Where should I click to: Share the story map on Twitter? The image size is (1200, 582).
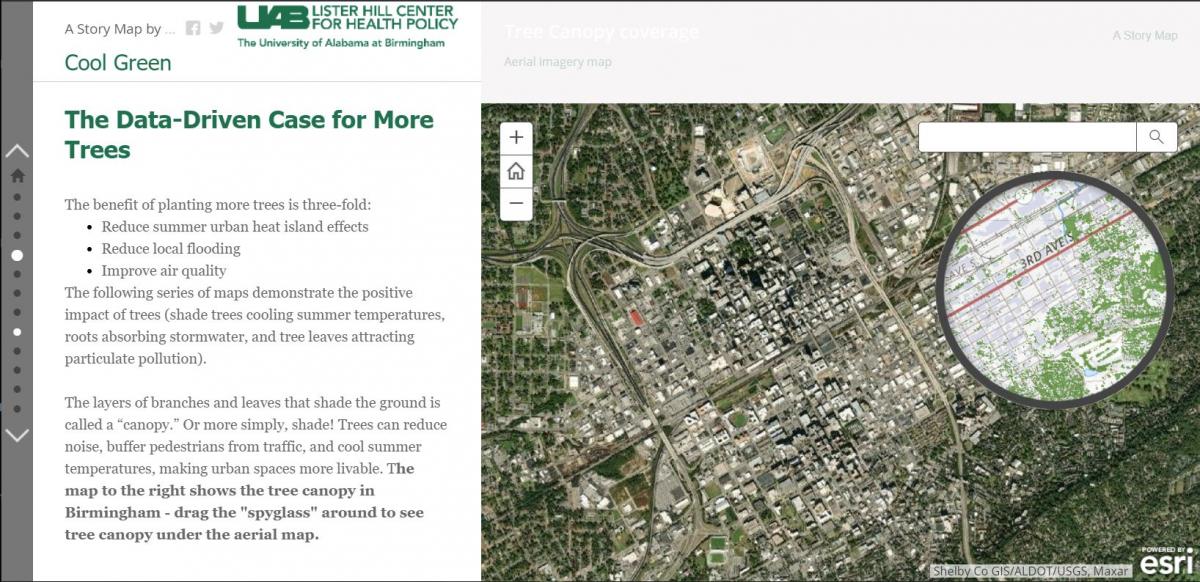[x=216, y=28]
